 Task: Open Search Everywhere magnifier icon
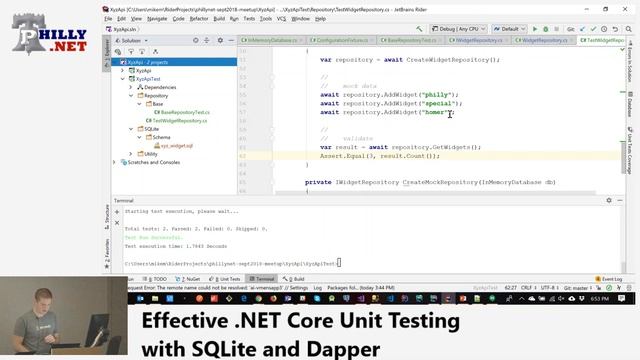pos(629,29)
